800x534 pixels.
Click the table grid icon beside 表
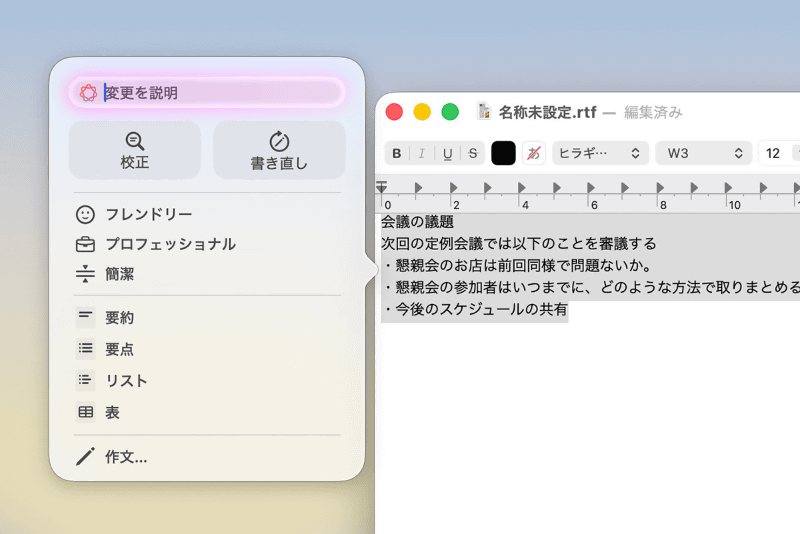click(85, 412)
